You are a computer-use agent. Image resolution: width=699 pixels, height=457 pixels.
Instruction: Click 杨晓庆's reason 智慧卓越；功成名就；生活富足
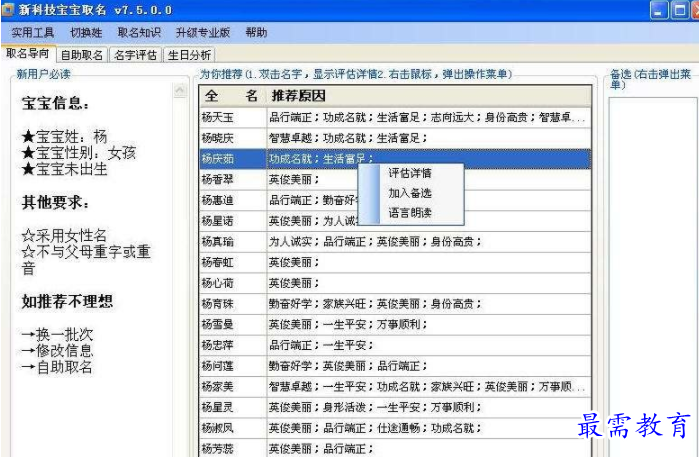(x=348, y=138)
